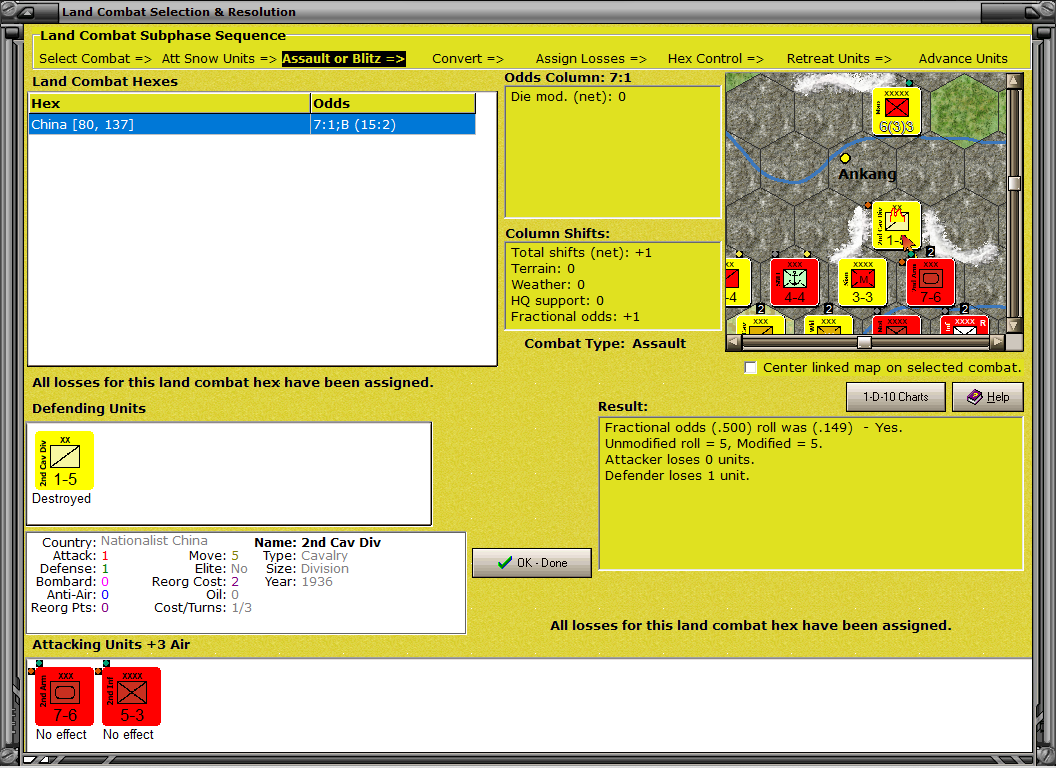Click the green checkmark on OK - Done
The width and height of the screenshot is (1056, 768).
tap(504, 563)
